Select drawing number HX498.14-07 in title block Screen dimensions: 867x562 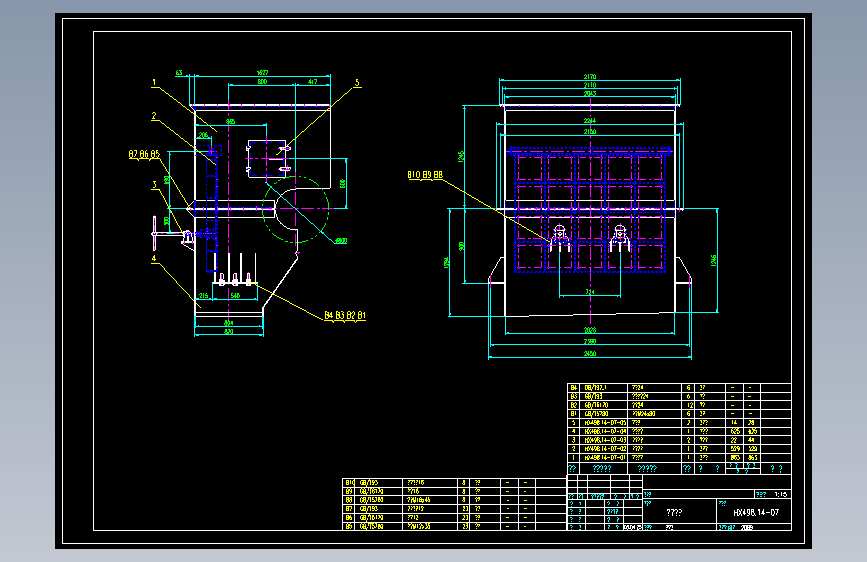tap(756, 513)
